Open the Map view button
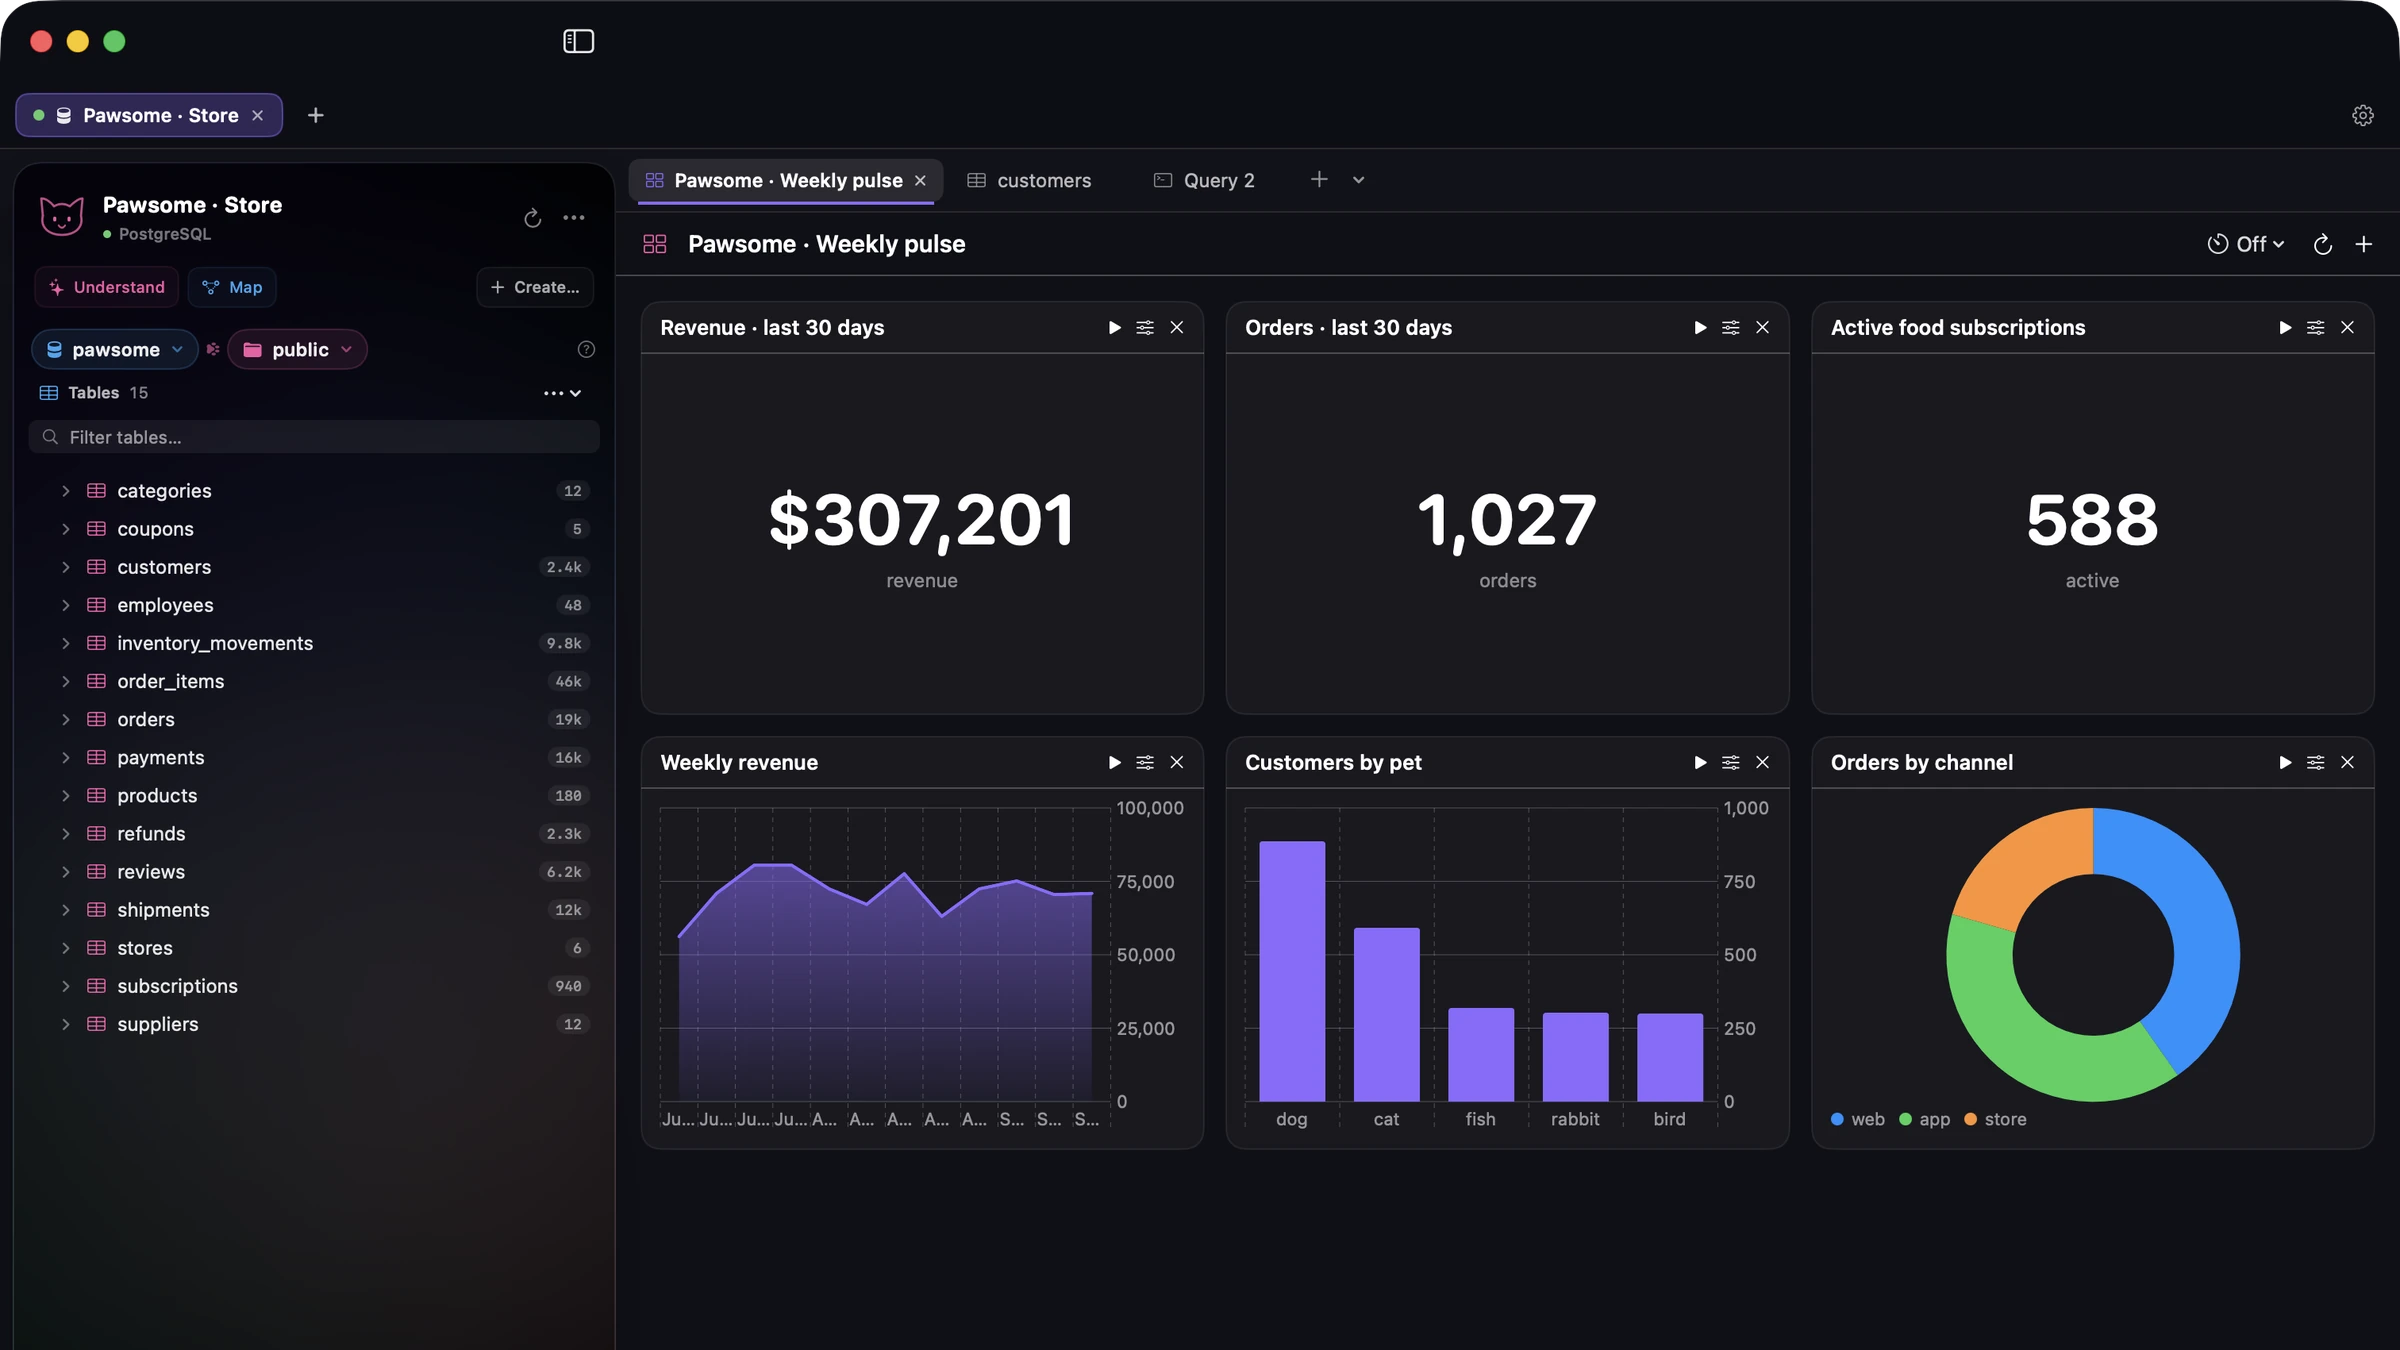2400x1350 pixels. (232, 287)
